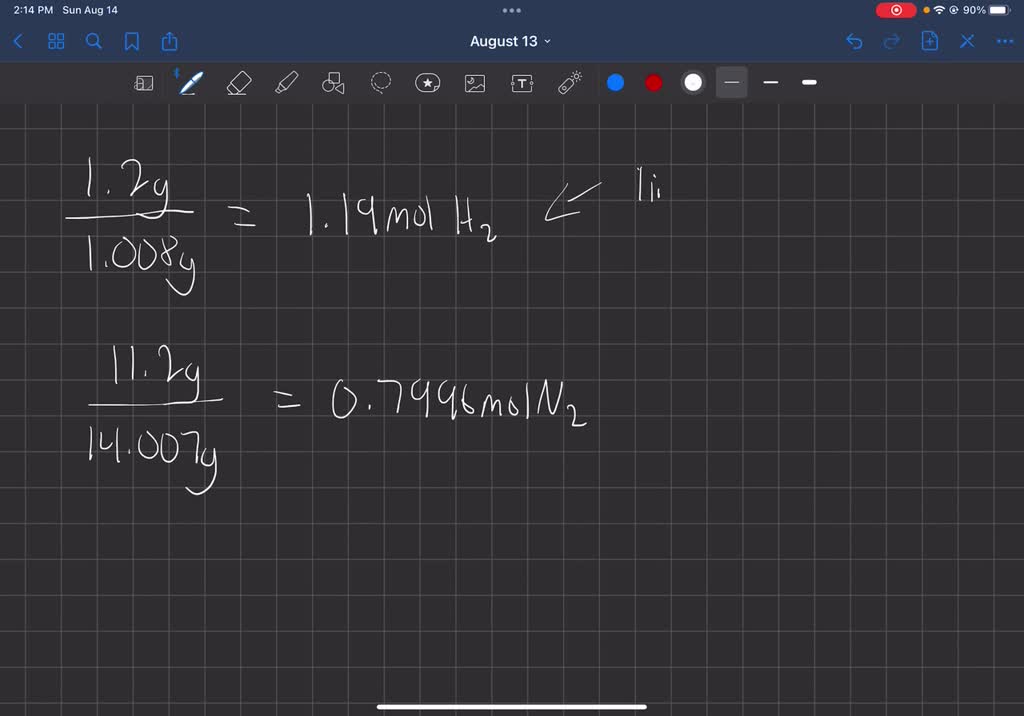The image size is (1024, 716).
Task: Open the shapes tool
Action: (x=333, y=83)
